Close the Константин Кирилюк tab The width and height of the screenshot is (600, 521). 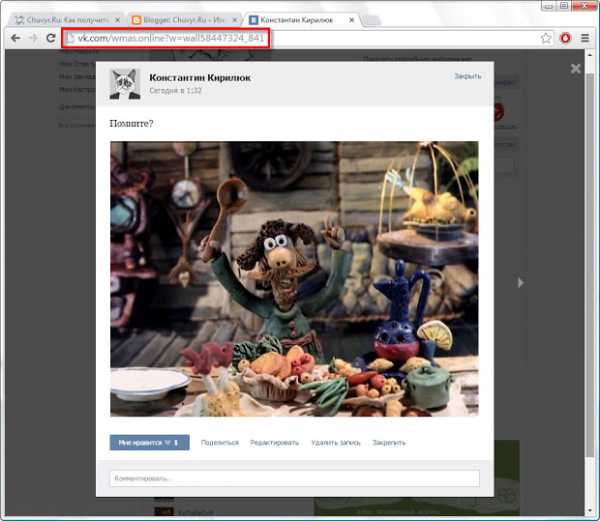tap(351, 20)
